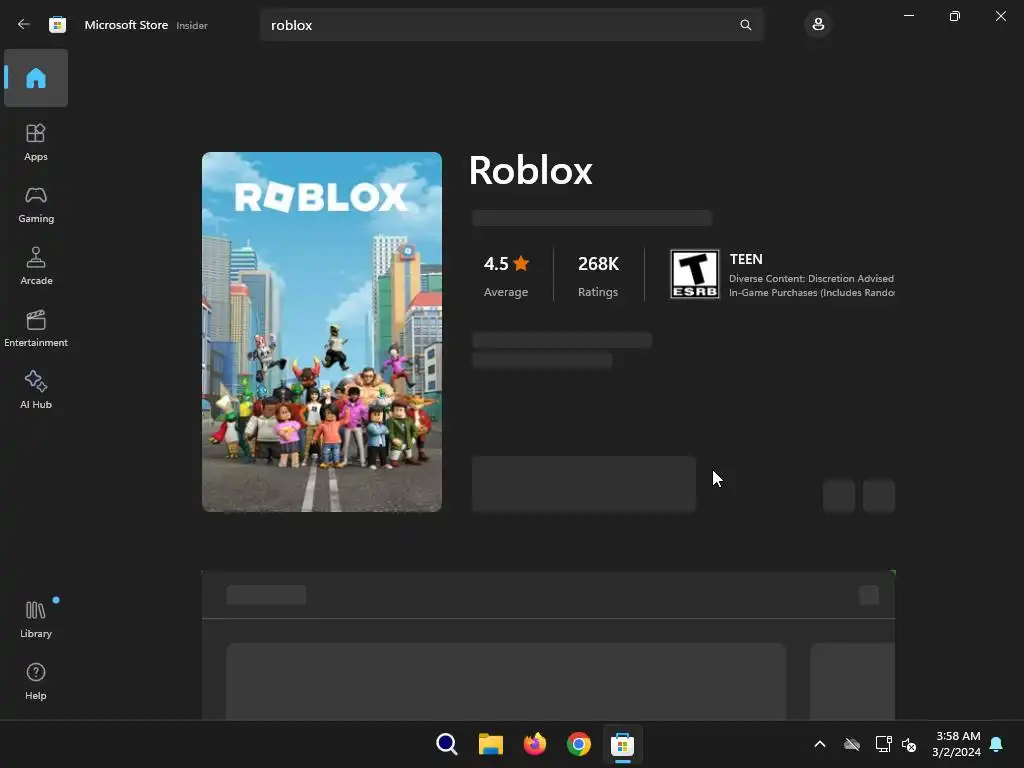The width and height of the screenshot is (1024, 768).
Task: Open the Library in sidebar
Action: tap(36, 619)
